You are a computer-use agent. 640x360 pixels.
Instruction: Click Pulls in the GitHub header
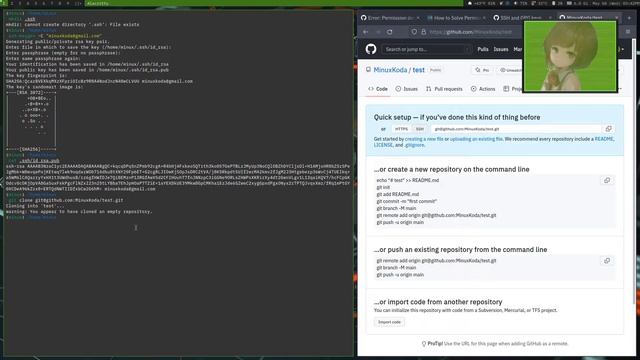point(483,49)
